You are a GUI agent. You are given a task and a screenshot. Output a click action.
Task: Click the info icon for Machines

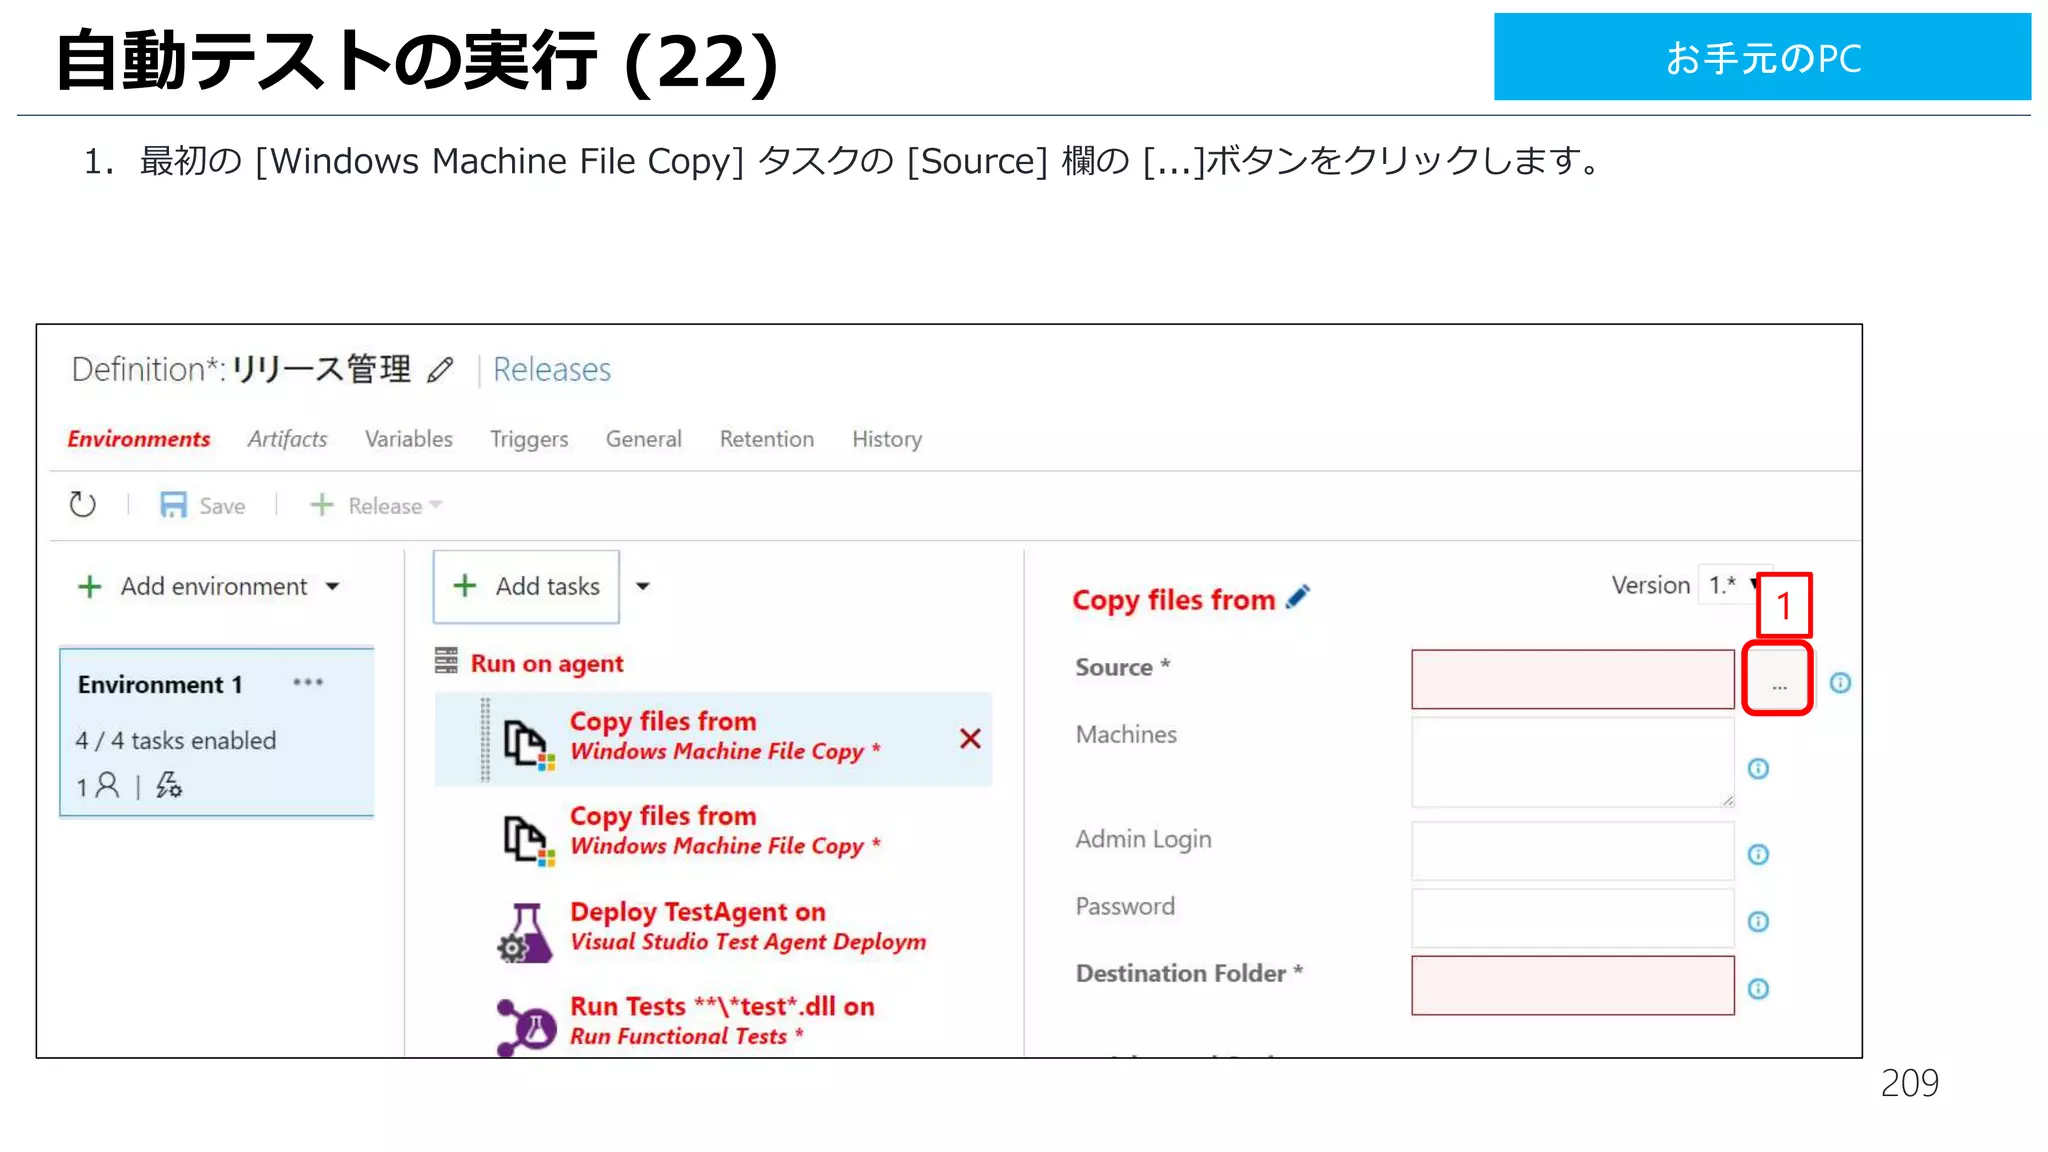coord(1758,768)
